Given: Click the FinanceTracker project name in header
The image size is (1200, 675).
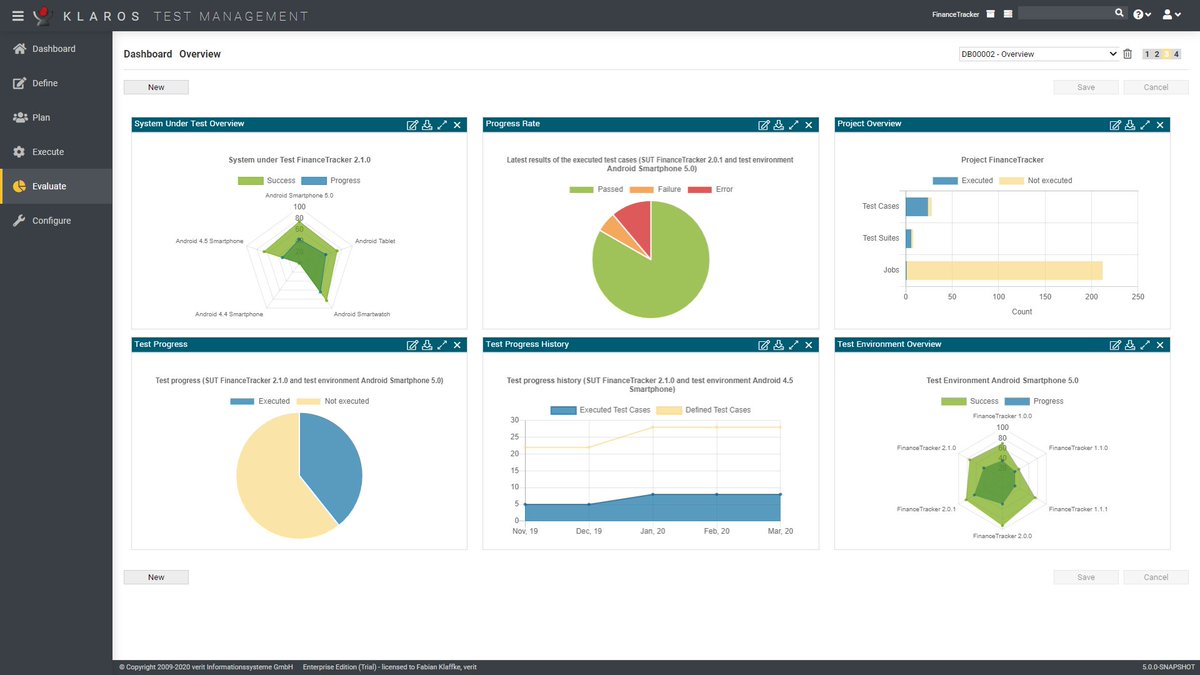Looking at the screenshot, I should pyautogui.click(x=955, y=15).
